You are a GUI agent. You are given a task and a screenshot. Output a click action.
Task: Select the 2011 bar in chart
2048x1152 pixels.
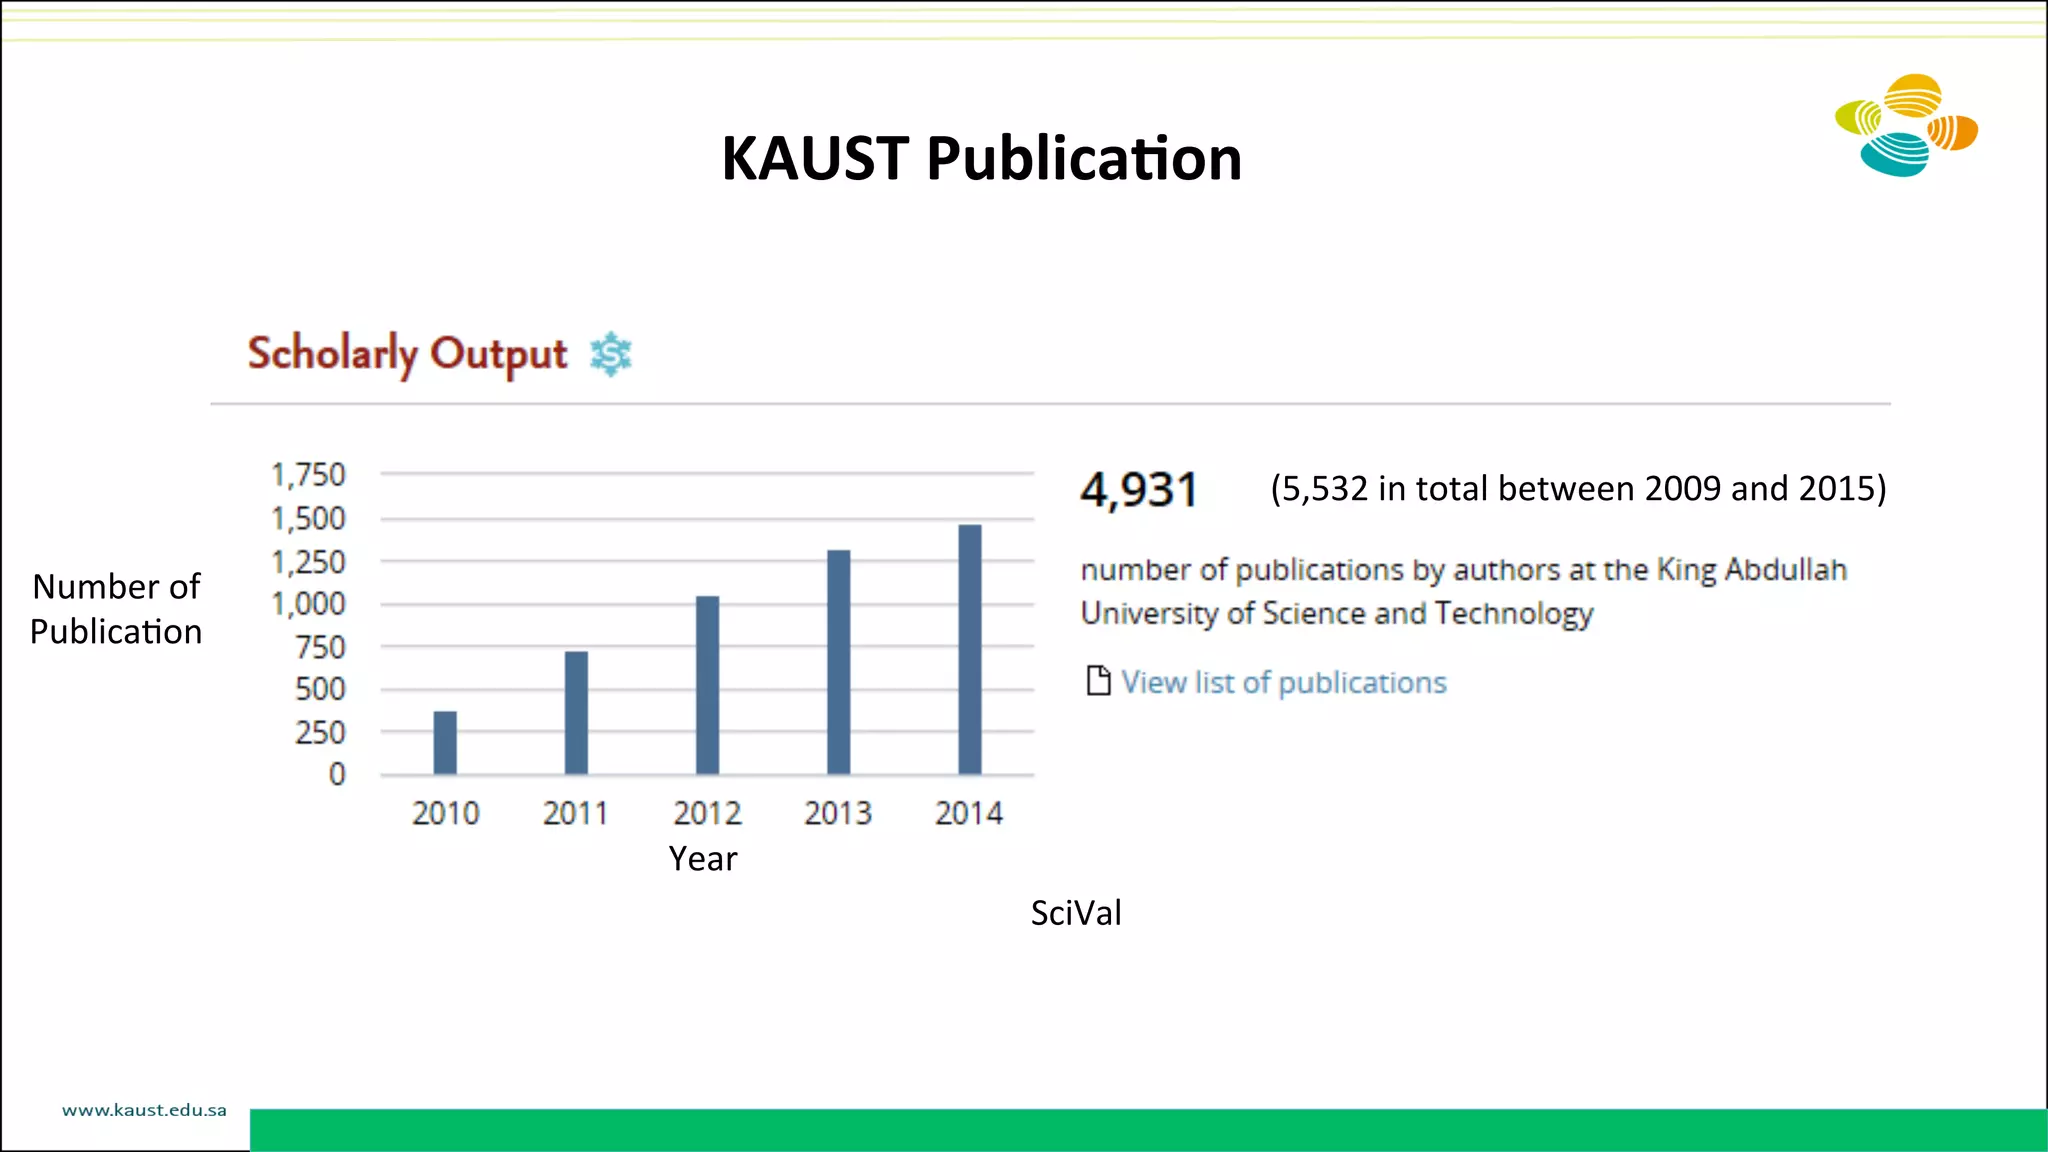576,713
